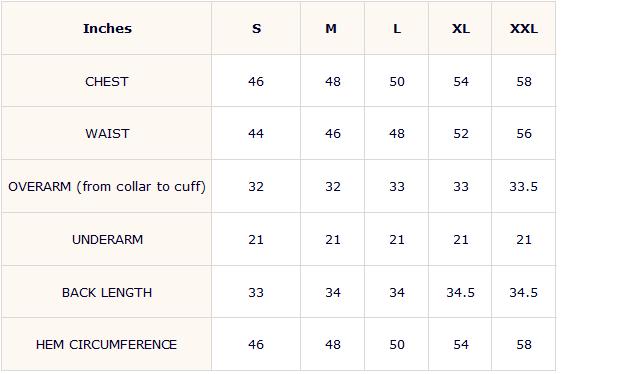Screen dimensions: 623x374
Task: Click the BACK LENGTH value for size S
Action: pos(256,293)
